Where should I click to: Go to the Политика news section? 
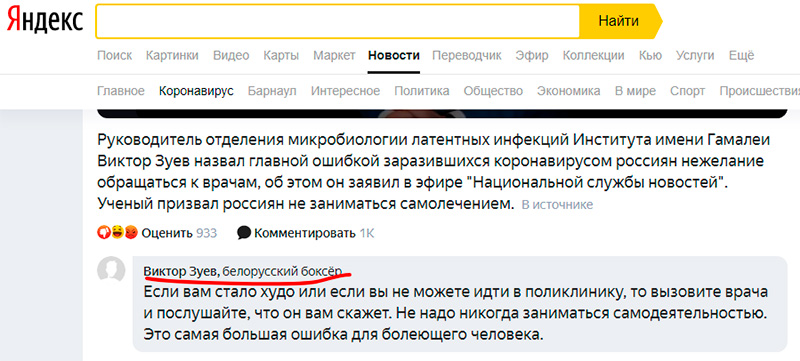click(x=422, y=91)
